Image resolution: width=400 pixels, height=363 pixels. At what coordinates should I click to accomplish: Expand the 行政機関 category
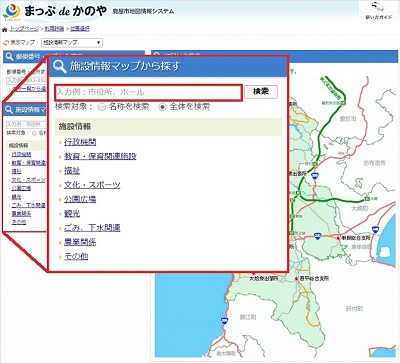coord(80,142)
